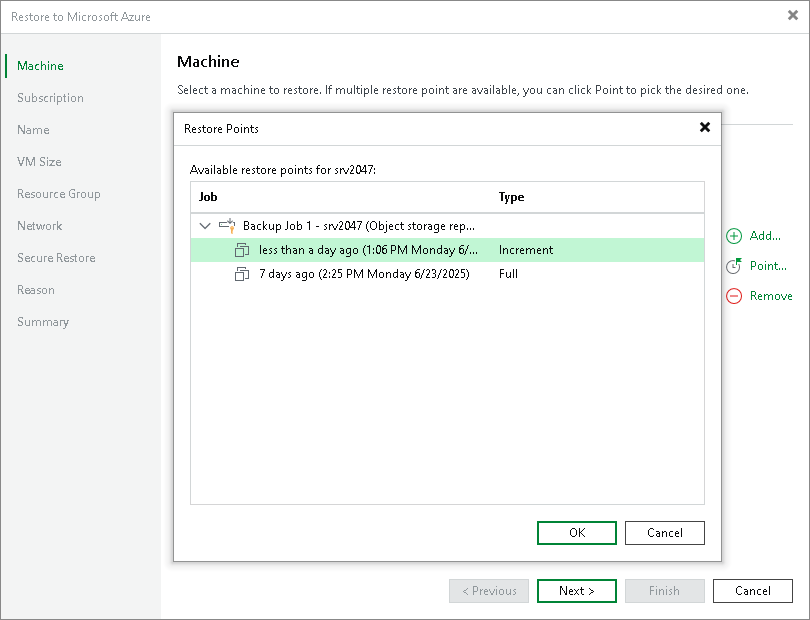The image size is (810, 620).
Task: Click the Full type cell
Action: coord(508,274)
